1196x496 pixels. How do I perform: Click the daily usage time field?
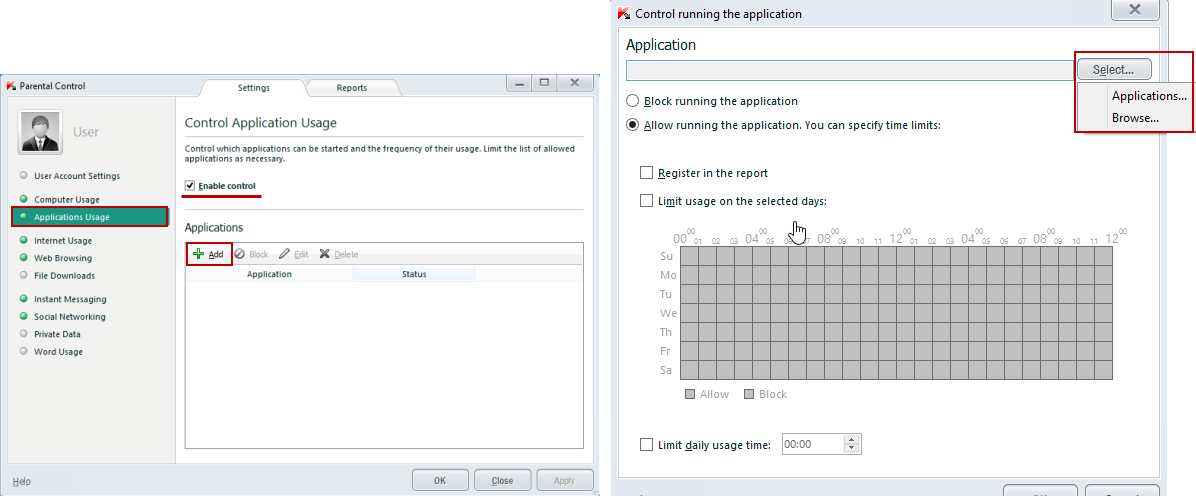(x=813, y=444)
